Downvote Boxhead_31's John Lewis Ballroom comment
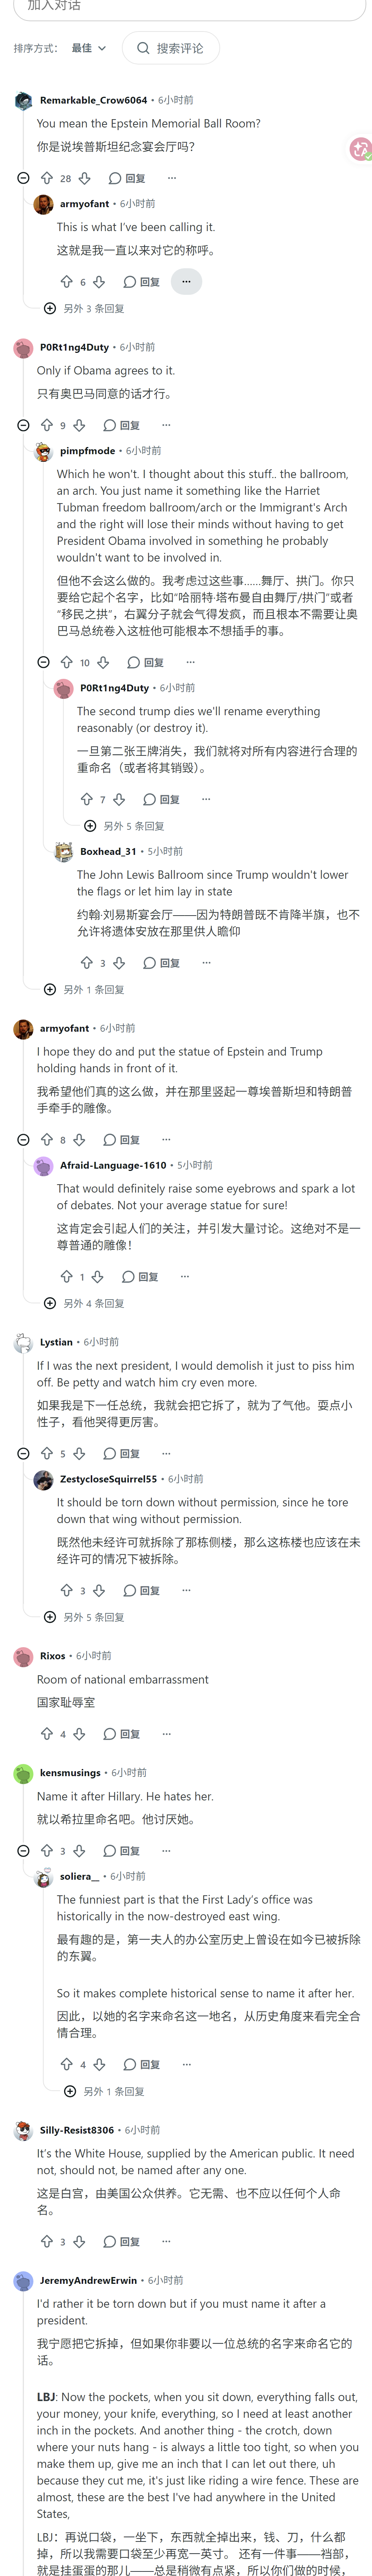372x2576 pixels. [119, 963]
